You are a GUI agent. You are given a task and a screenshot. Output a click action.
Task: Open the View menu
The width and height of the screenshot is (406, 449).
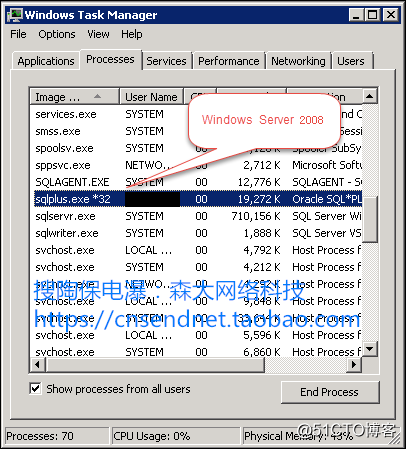(98, 34)
